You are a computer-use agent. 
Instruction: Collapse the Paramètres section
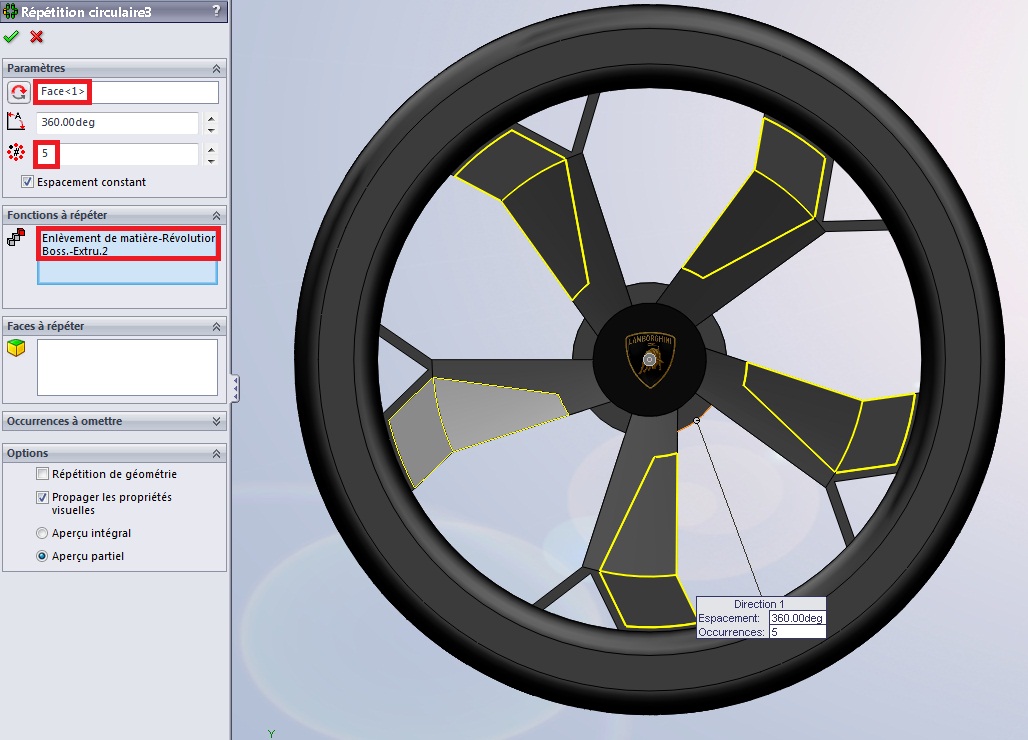(x=216, y=68)
